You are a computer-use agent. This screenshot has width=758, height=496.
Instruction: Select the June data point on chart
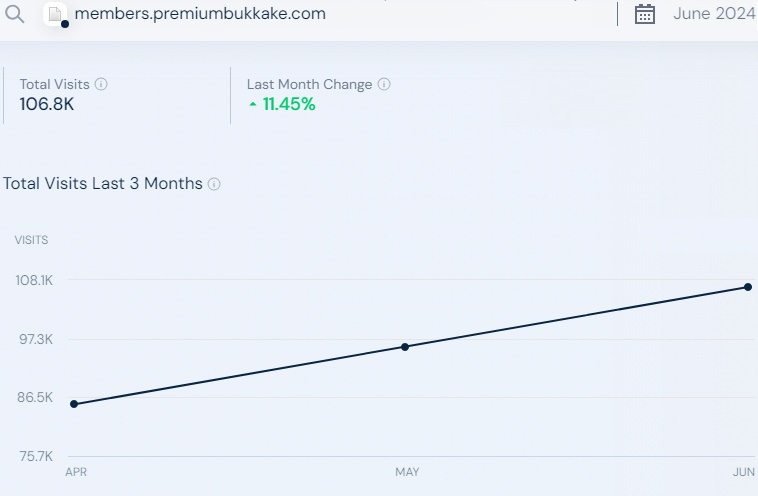click(x=748, y=287)
